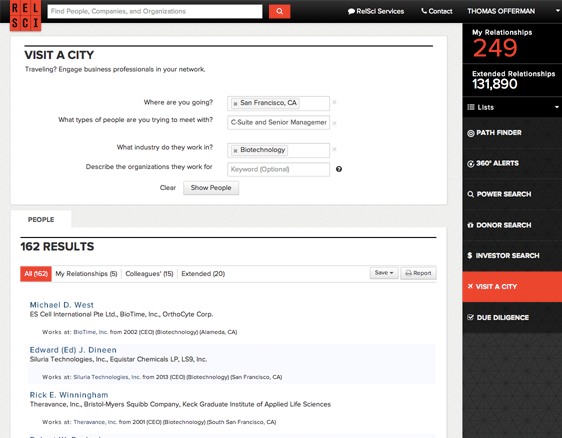Open Edward (Ed) J. Dineen profile

coord(73,350)
